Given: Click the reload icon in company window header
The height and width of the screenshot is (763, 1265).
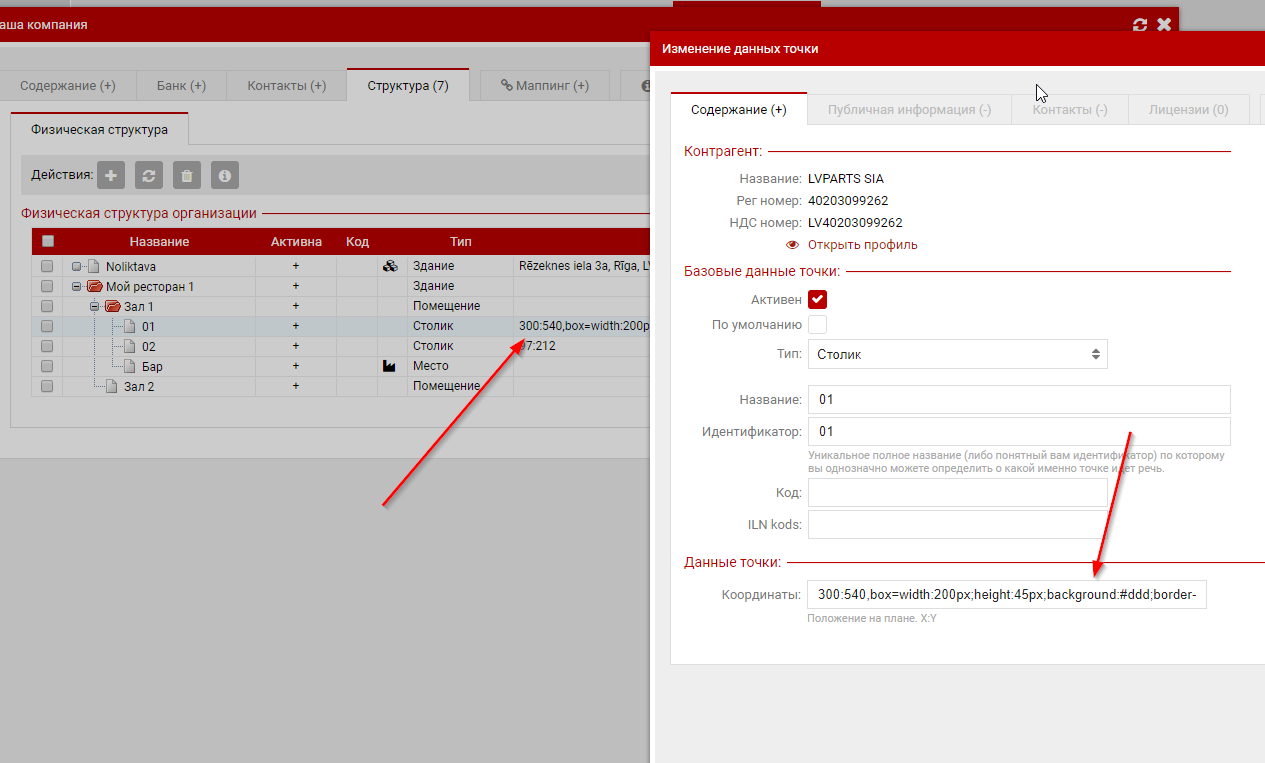Looking at the screenshot, I should click(x=1139, y=25).
